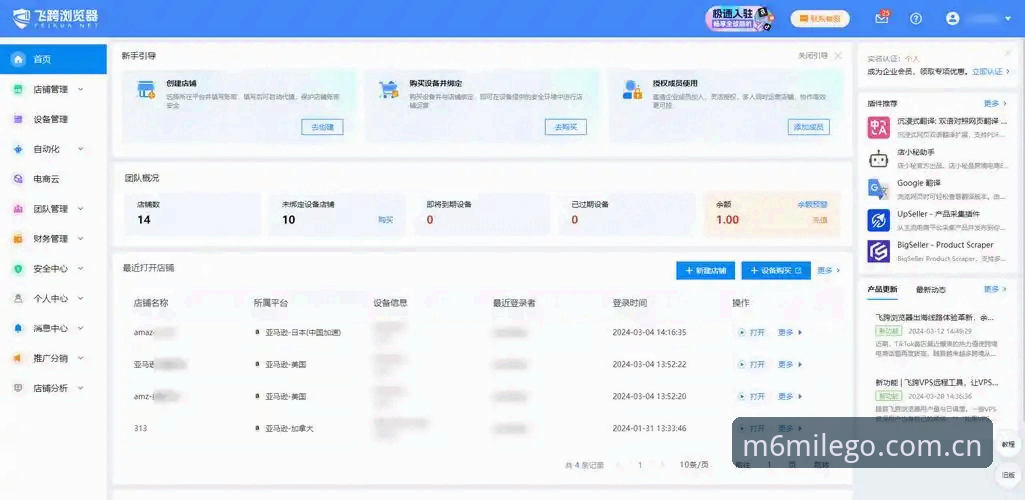Click 更多 link beside 插件推荐

click(995, 103)
